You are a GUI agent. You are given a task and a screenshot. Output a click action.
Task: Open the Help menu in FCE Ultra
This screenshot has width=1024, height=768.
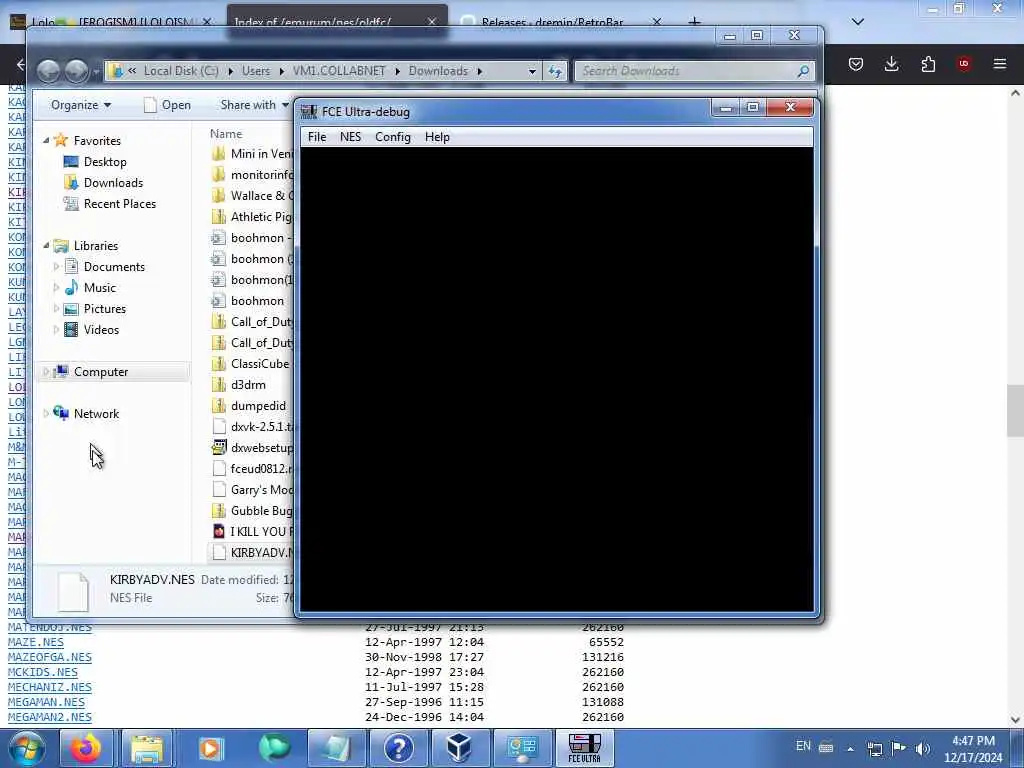tap(437, 137)
